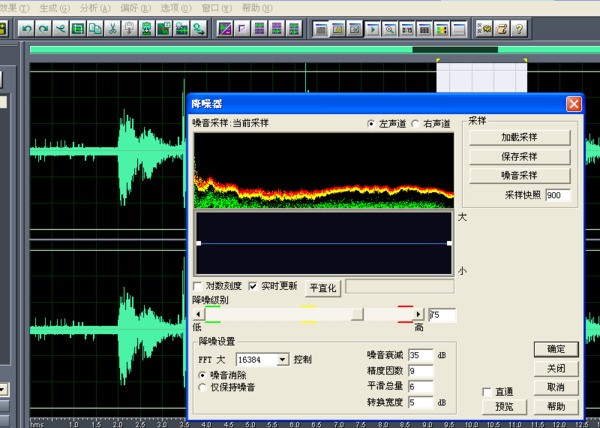This screenshot has height=428, width=600.
Task: Click the help question mark toolbar icon
Action: pyautogui.click(x=520, y=28)
